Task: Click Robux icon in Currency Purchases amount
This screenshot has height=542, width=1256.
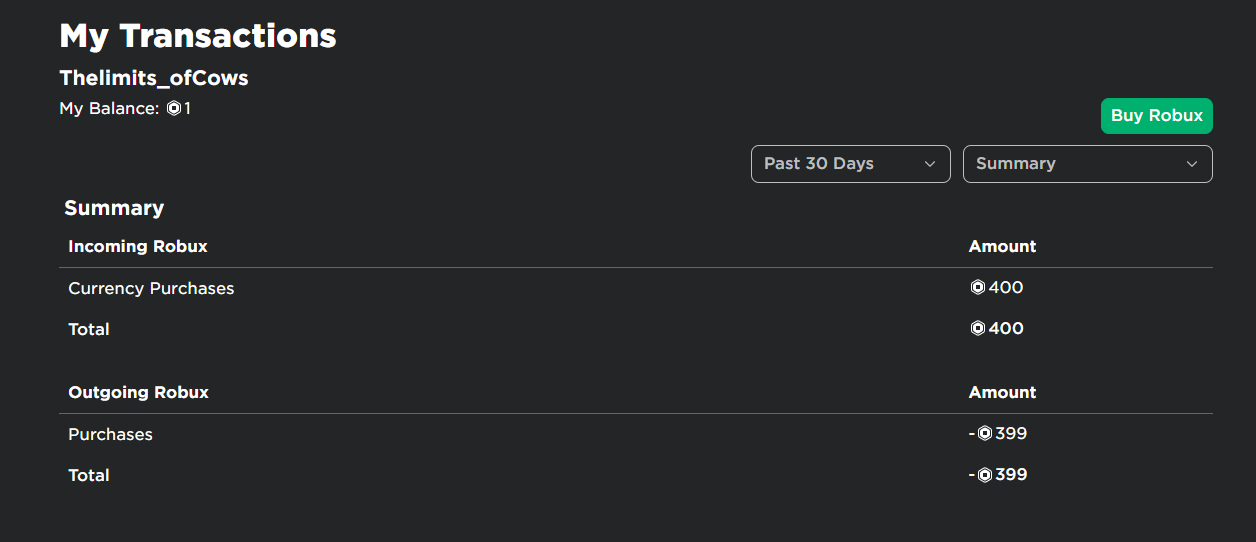Action: point(978,288)
